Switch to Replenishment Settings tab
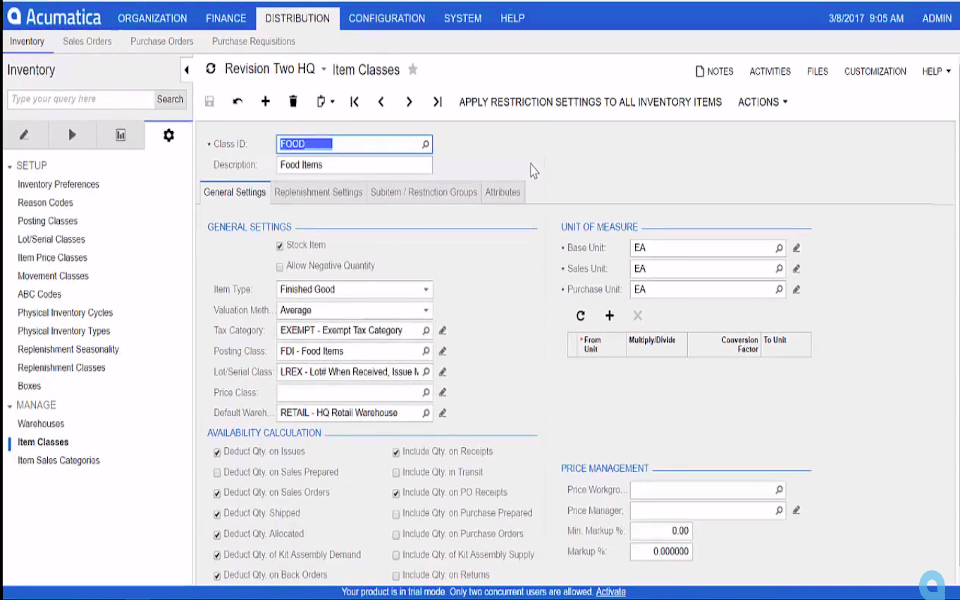This screenshot has width=960, height=600. [x=318, y=192]
